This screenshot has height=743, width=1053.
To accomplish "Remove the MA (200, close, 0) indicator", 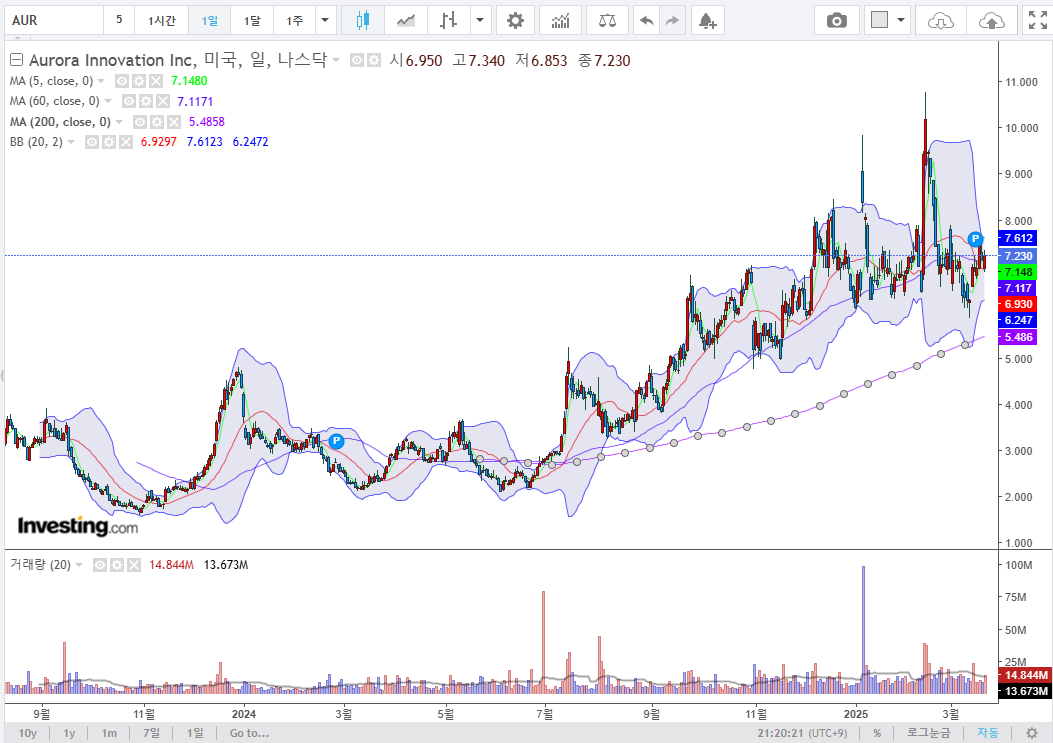I will click(x=174, y=122).
